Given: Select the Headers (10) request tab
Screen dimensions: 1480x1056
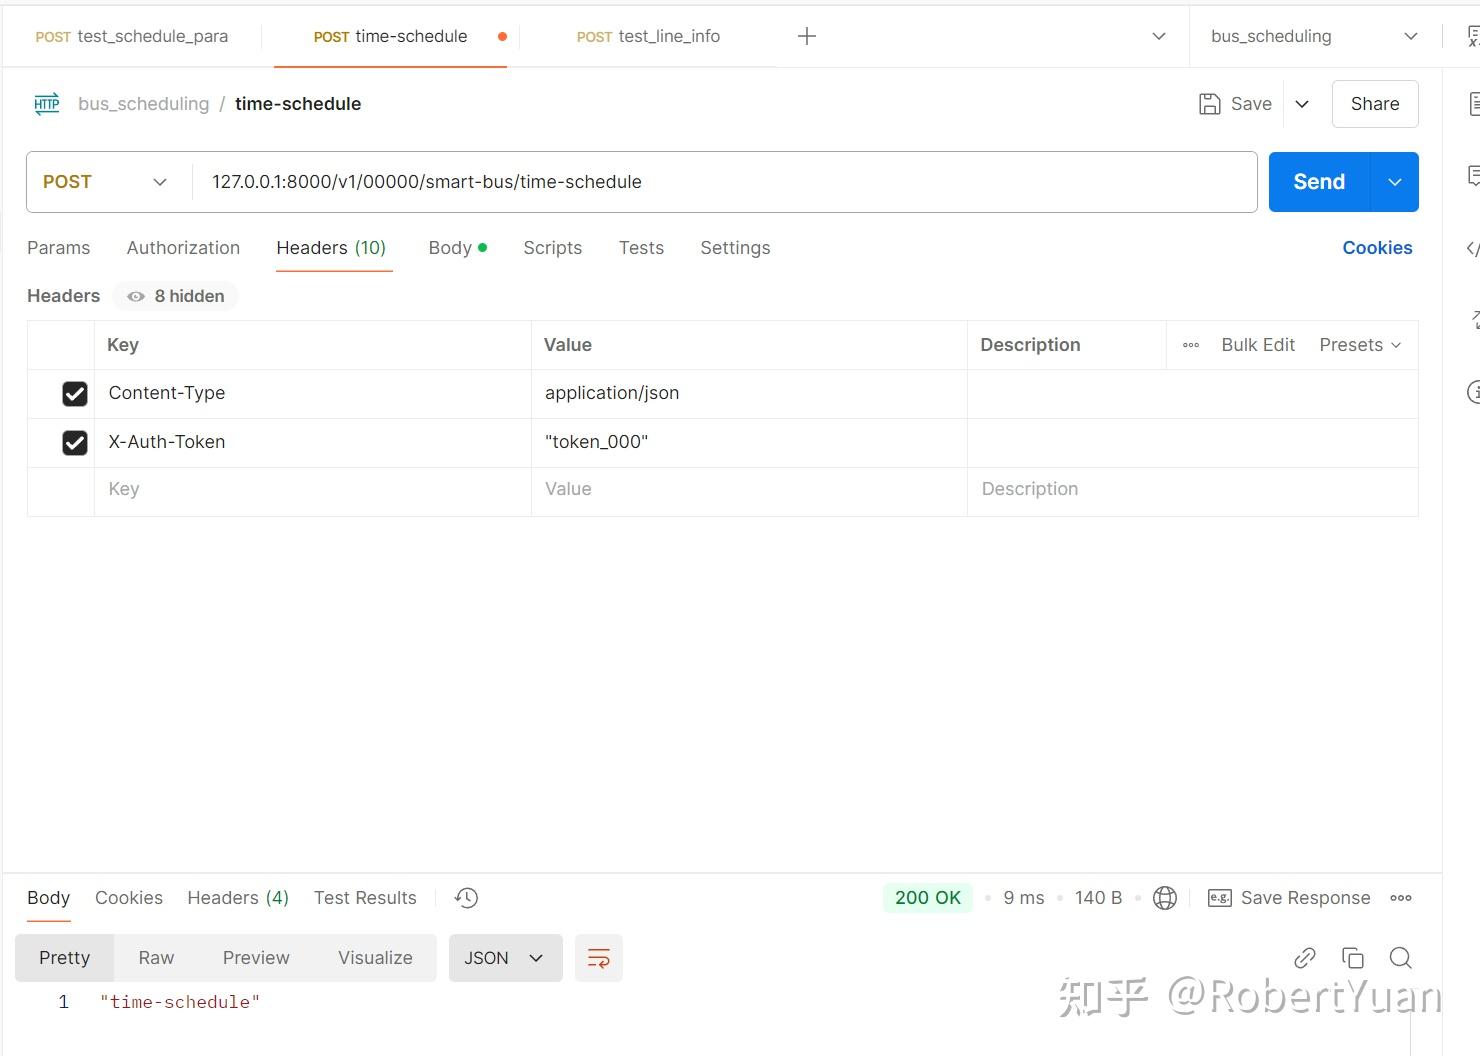Looking at the screenshot, I should point(331,248).
